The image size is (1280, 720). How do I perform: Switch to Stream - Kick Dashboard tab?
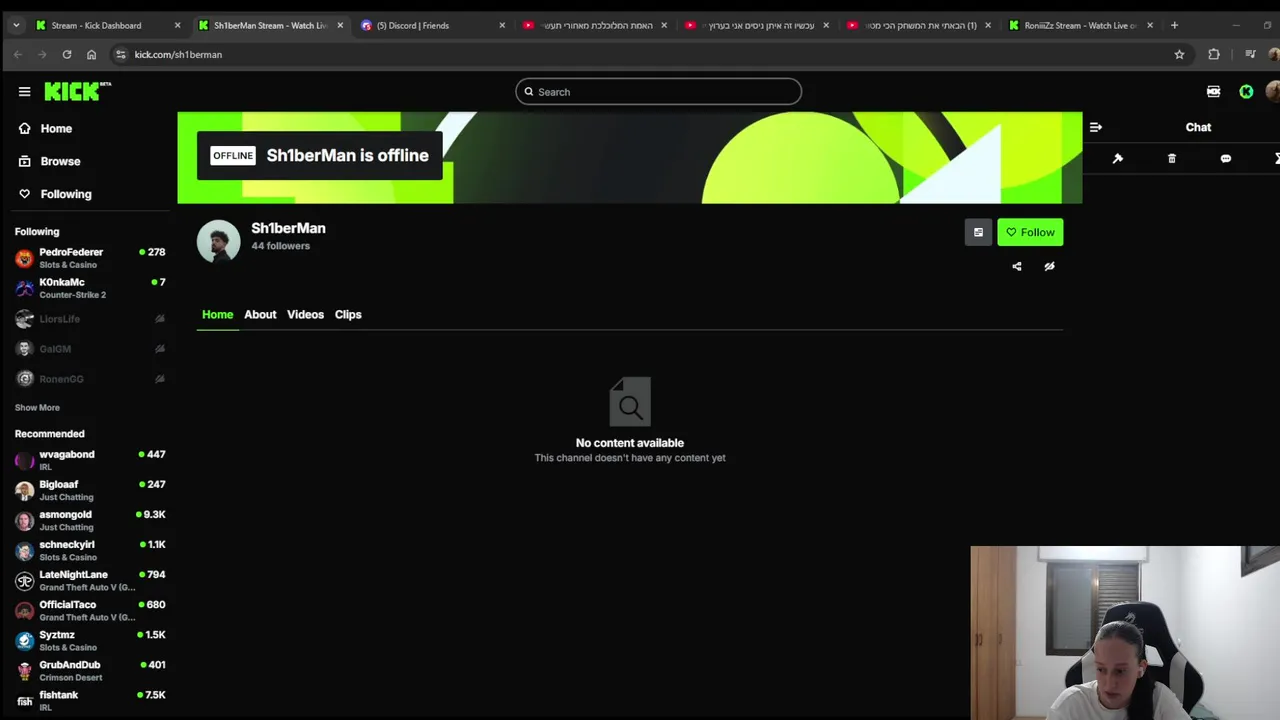coord(108,25)
